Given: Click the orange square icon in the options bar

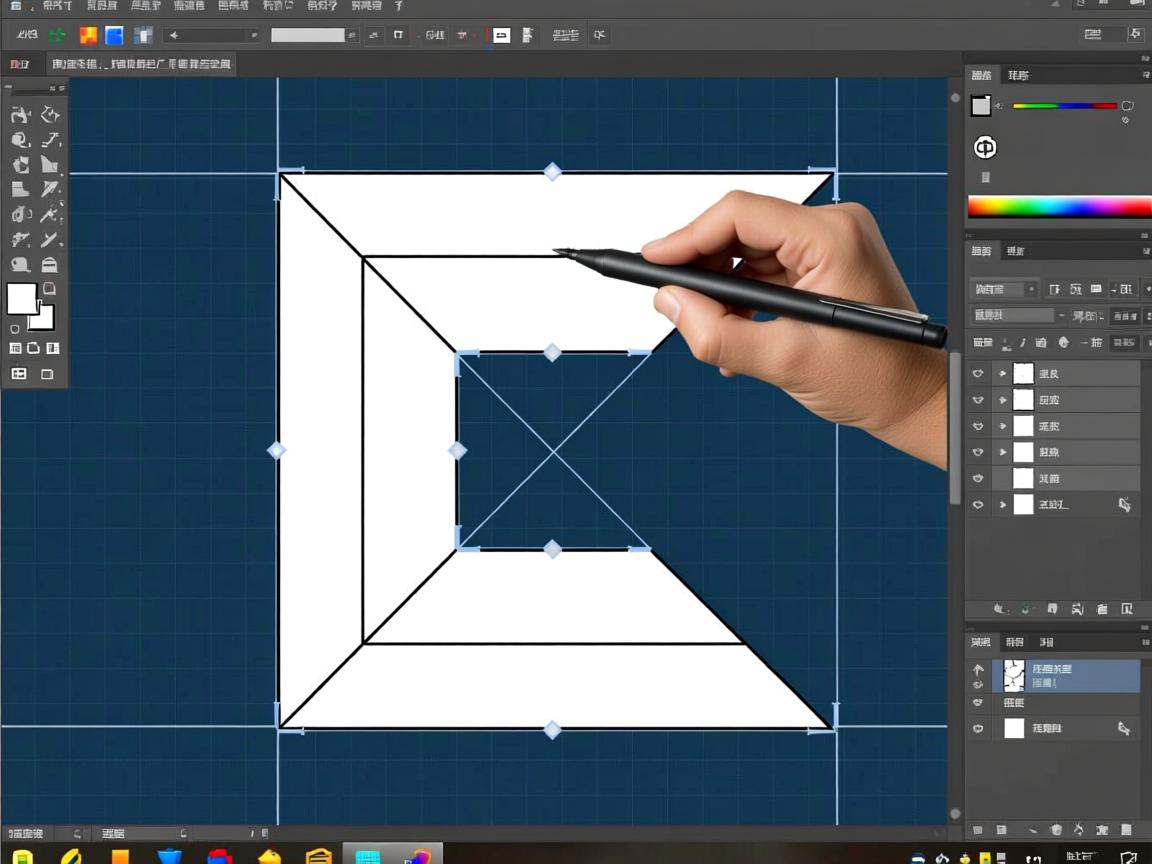Looking at the screenshot, I should pyautogui.click(x=88, y=36).
